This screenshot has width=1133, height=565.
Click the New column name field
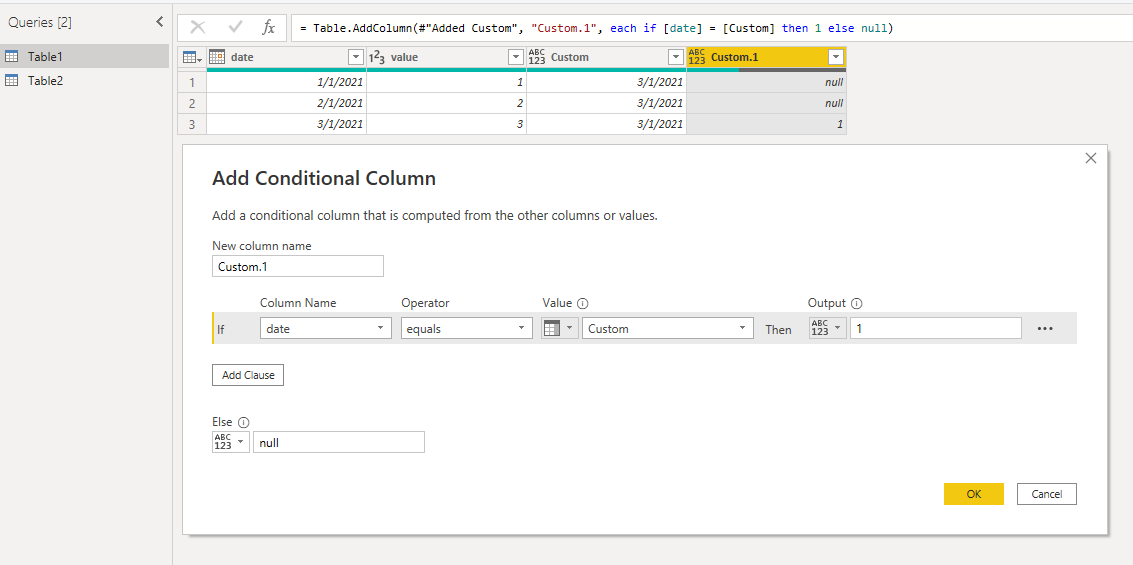click(298, 266)
